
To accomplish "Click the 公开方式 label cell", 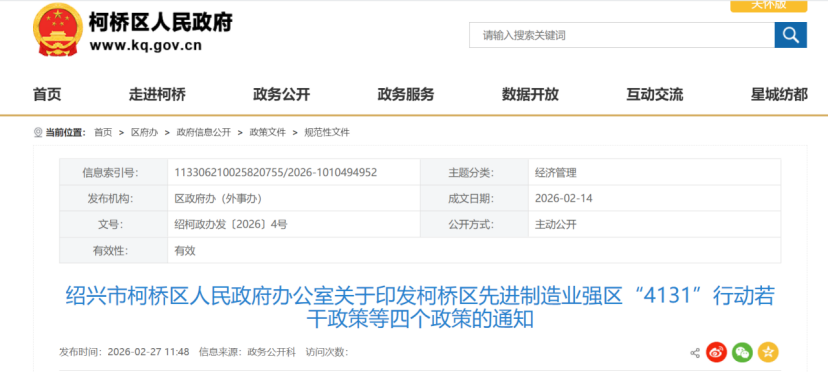I will tap(474, 225).
